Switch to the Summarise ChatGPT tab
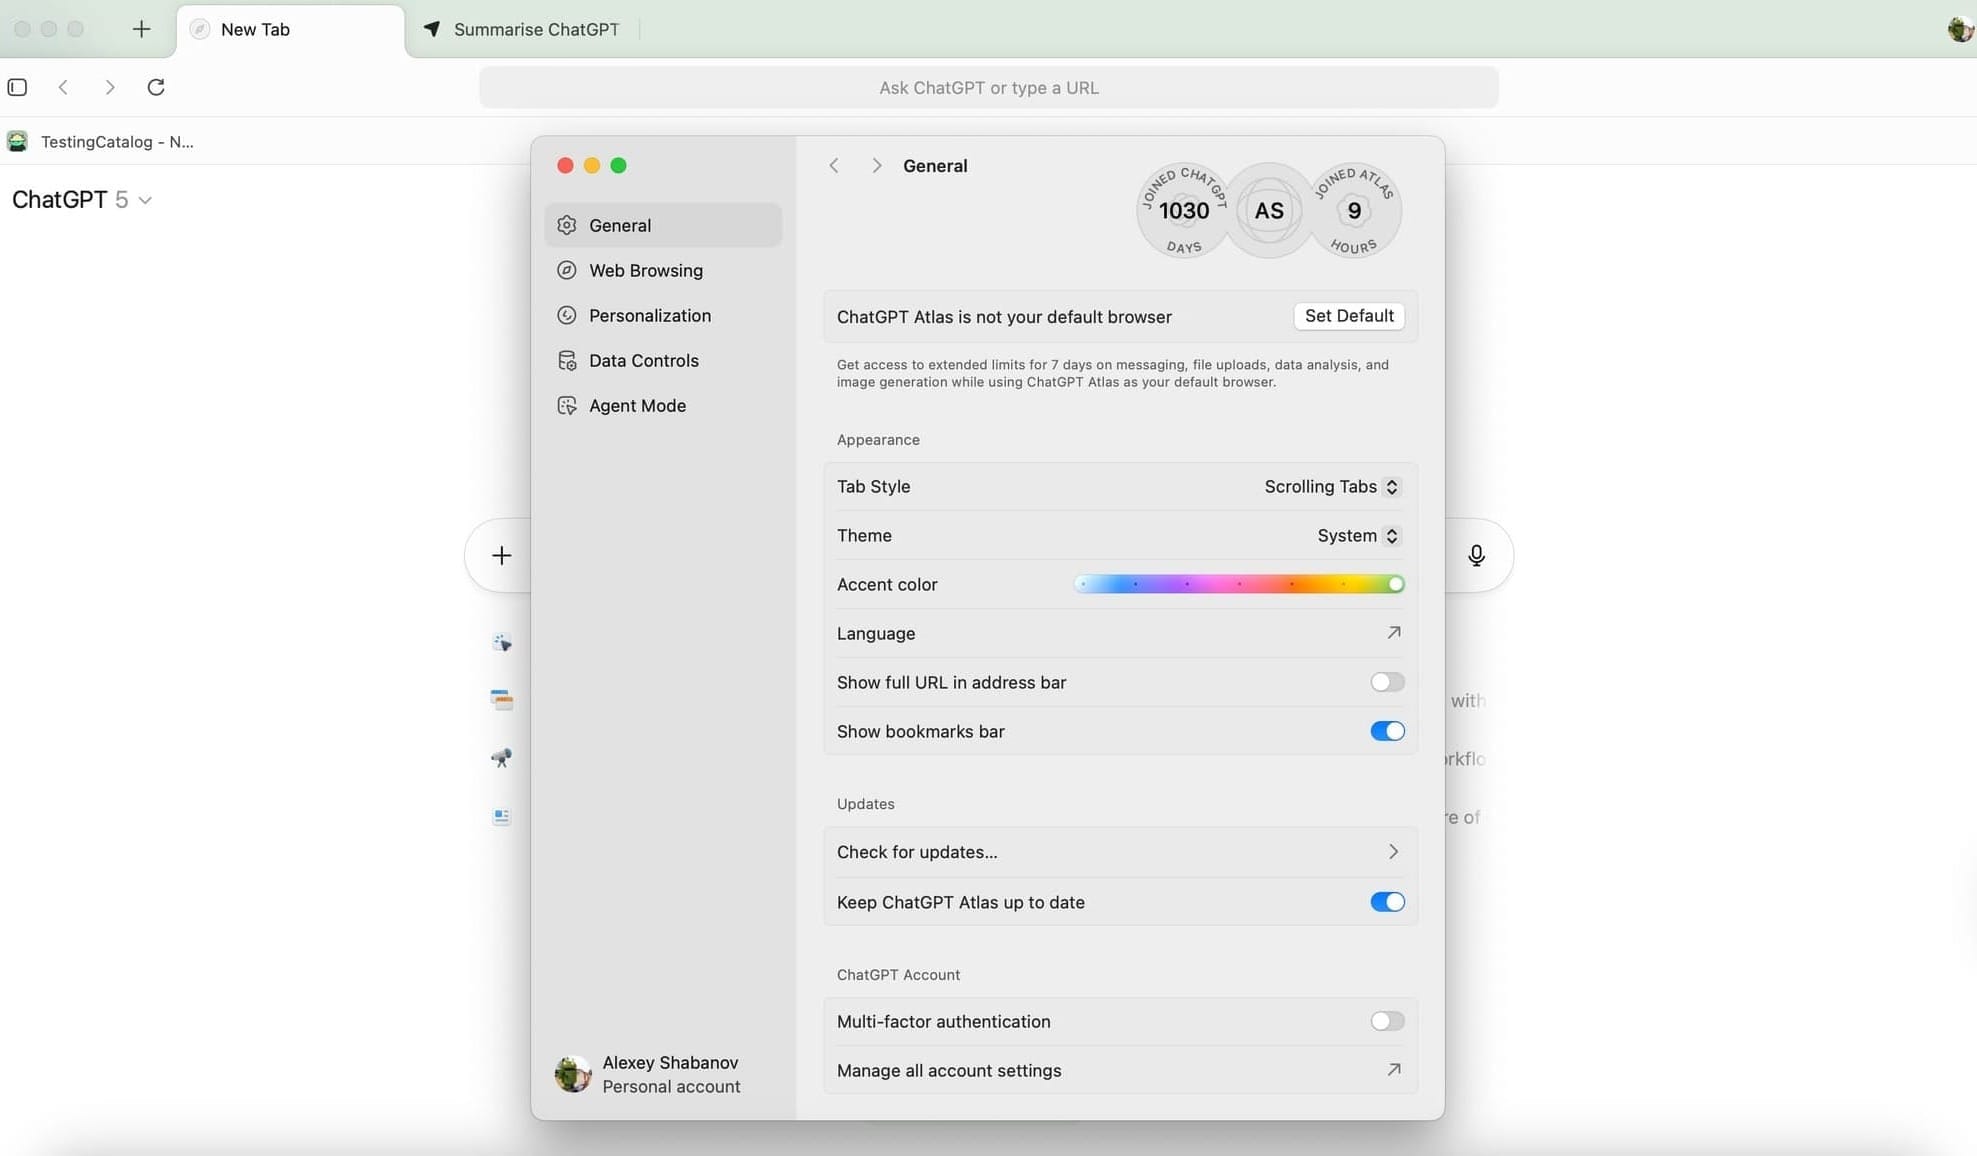The height and width of the screenshot is (1156, 1977). 535,29
